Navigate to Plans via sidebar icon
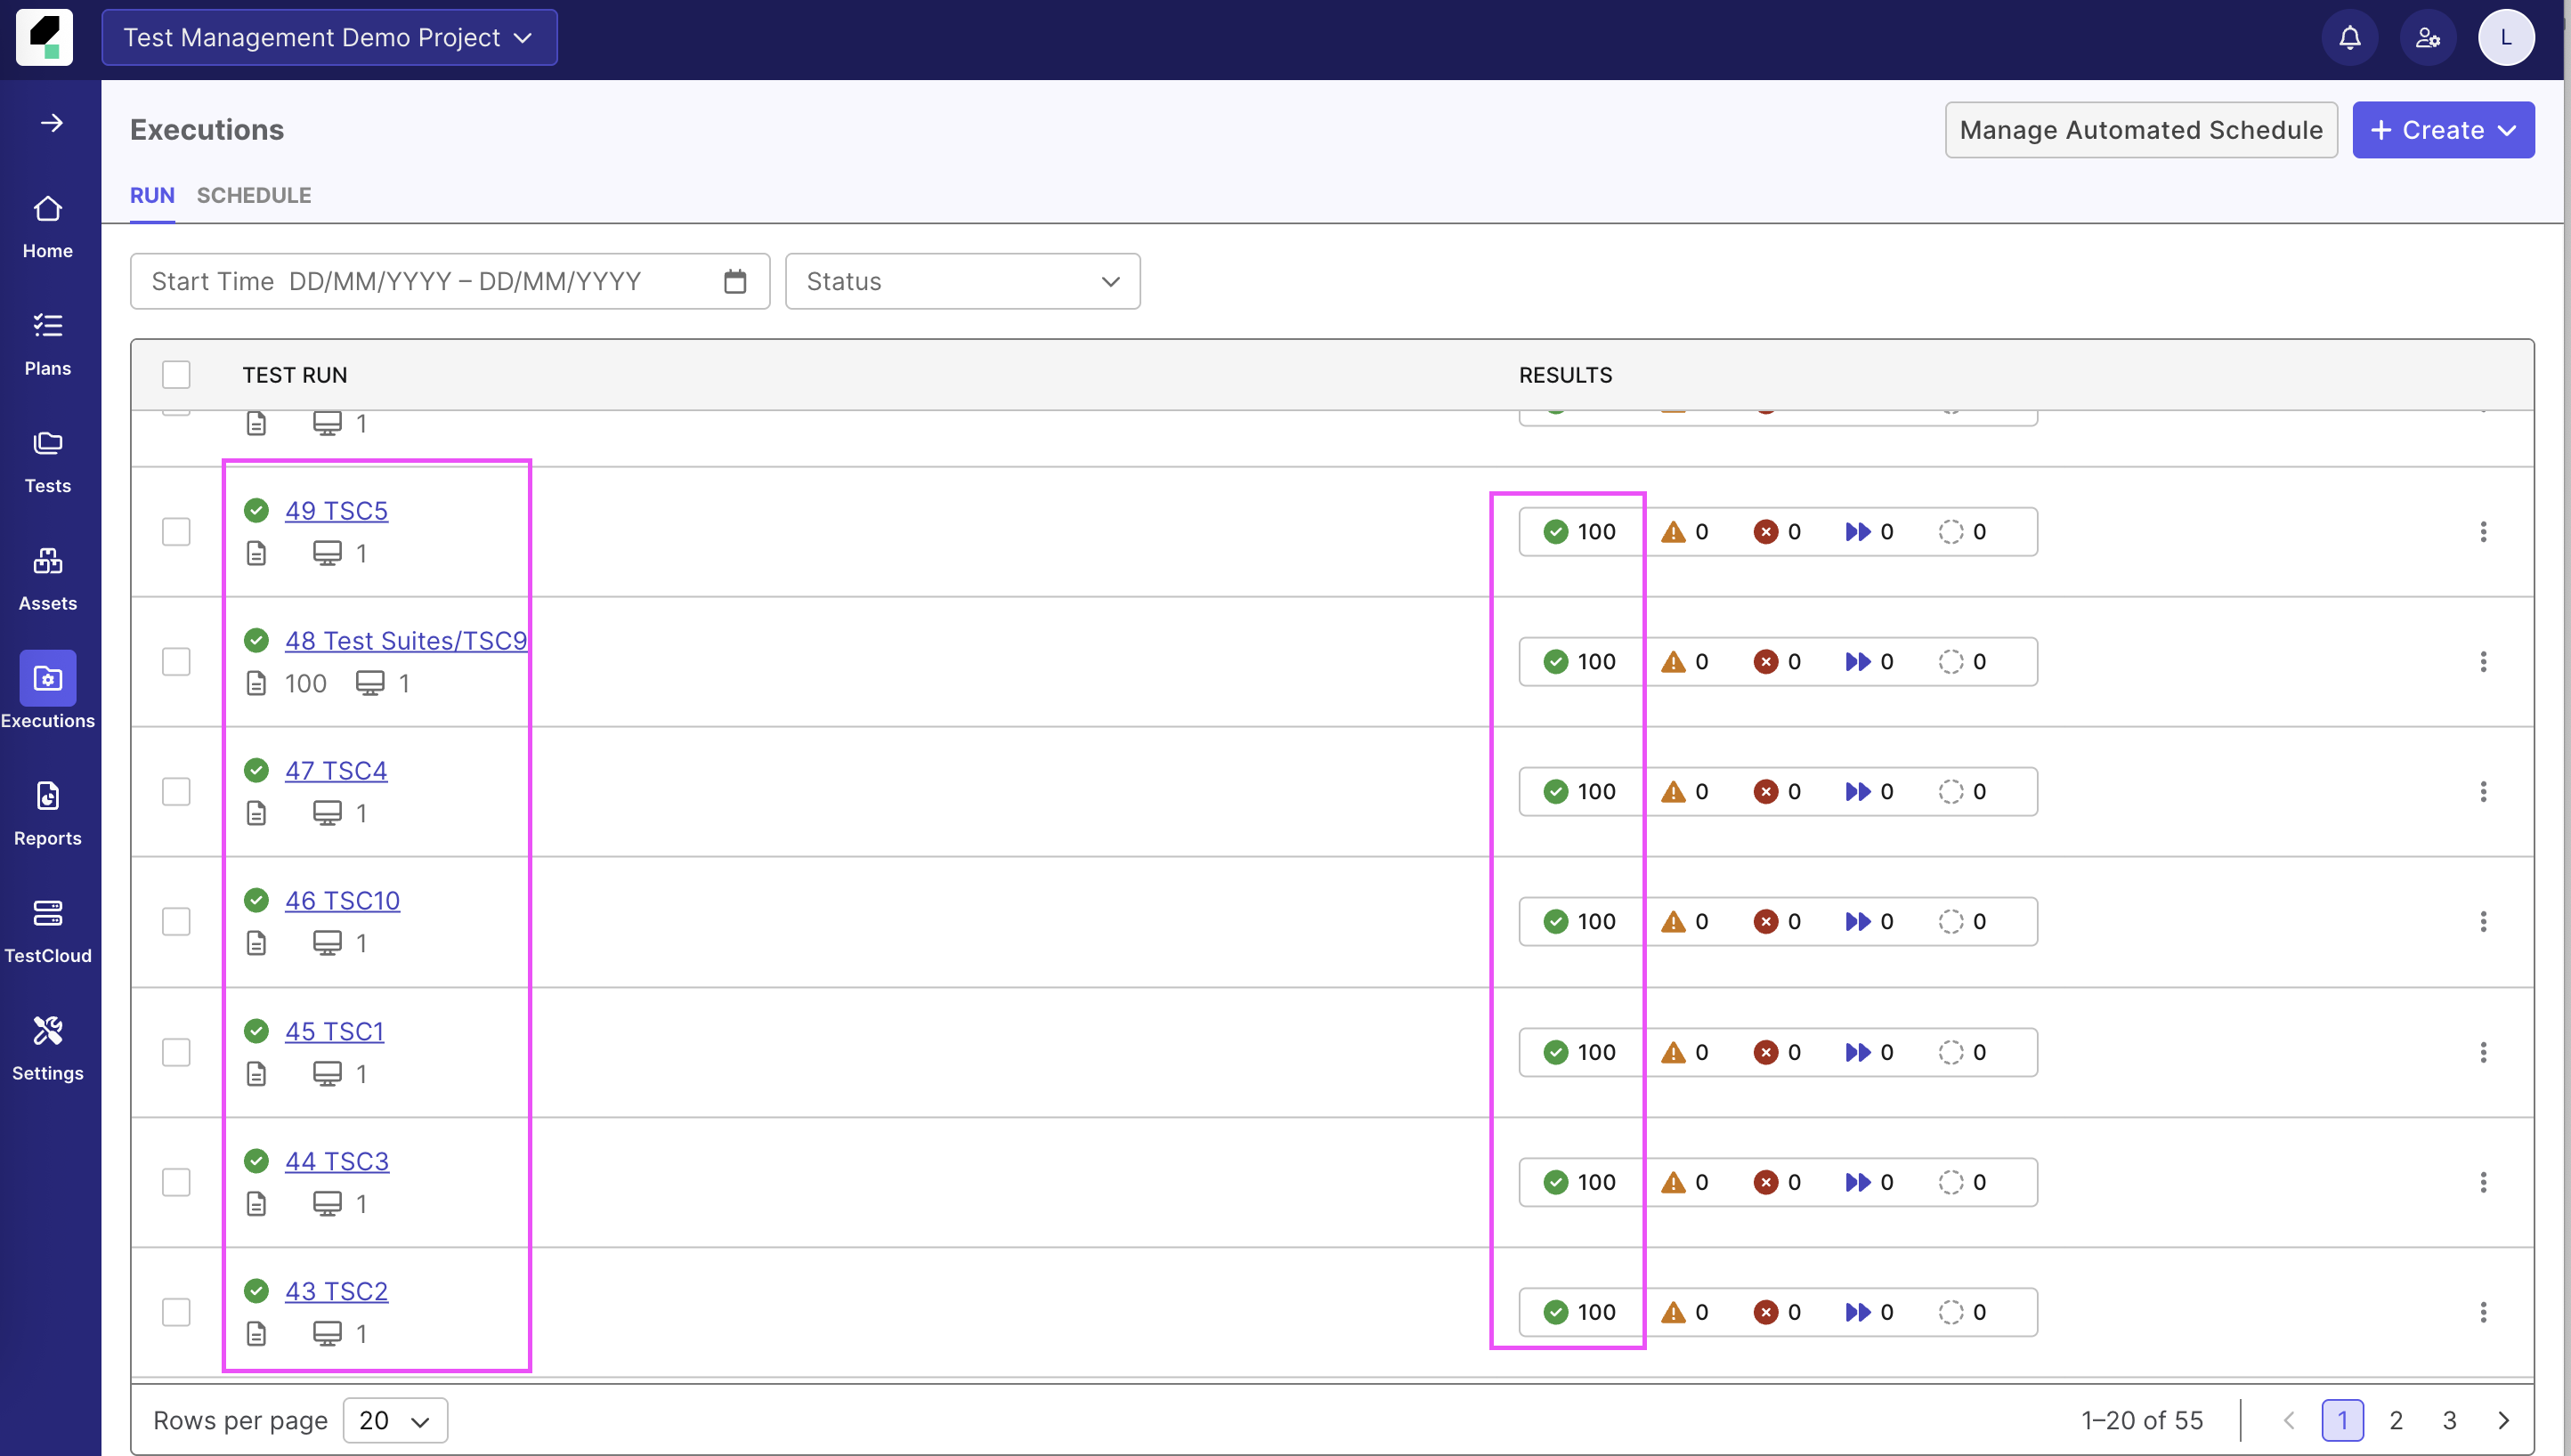The width and height of the screenshot is (2571, 1456). click(47, 340)
